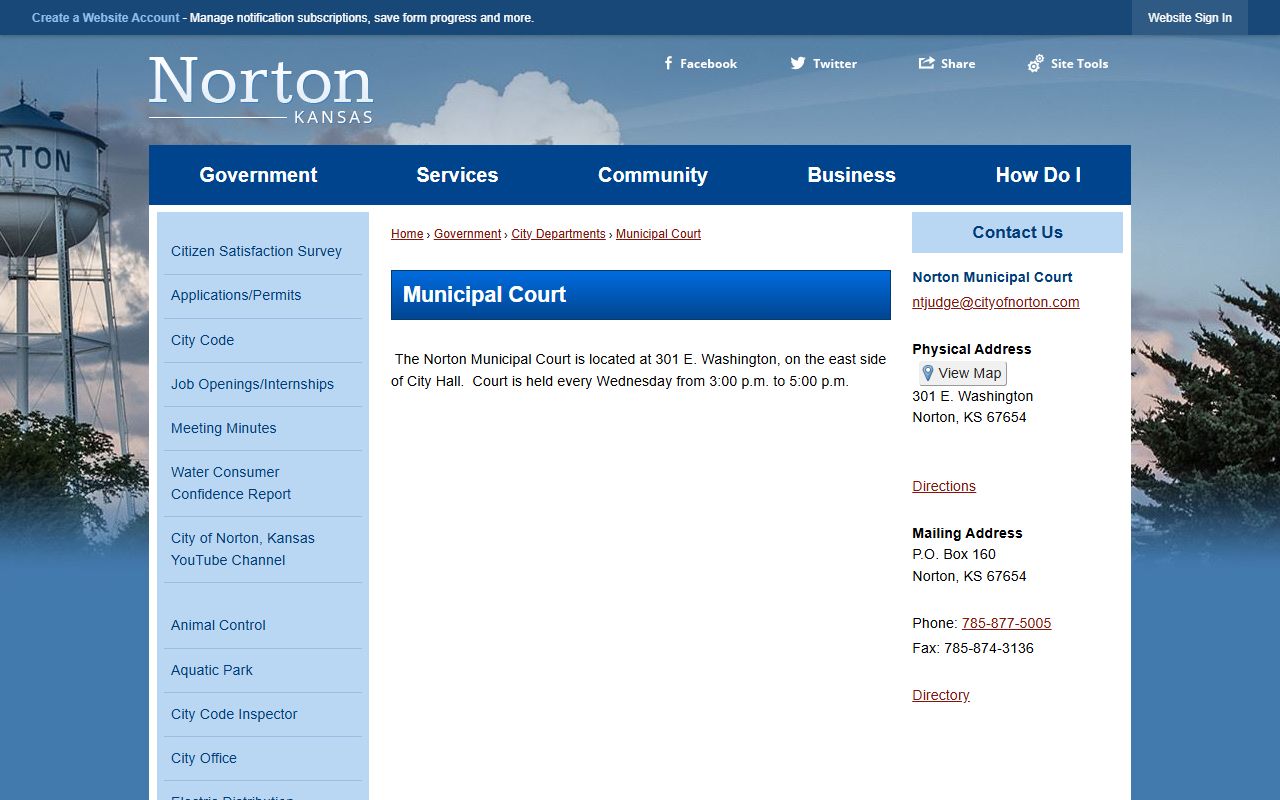Open the How Do I menu
Viewport: 1280px width, 800px height.
(x=1038, y=175)
